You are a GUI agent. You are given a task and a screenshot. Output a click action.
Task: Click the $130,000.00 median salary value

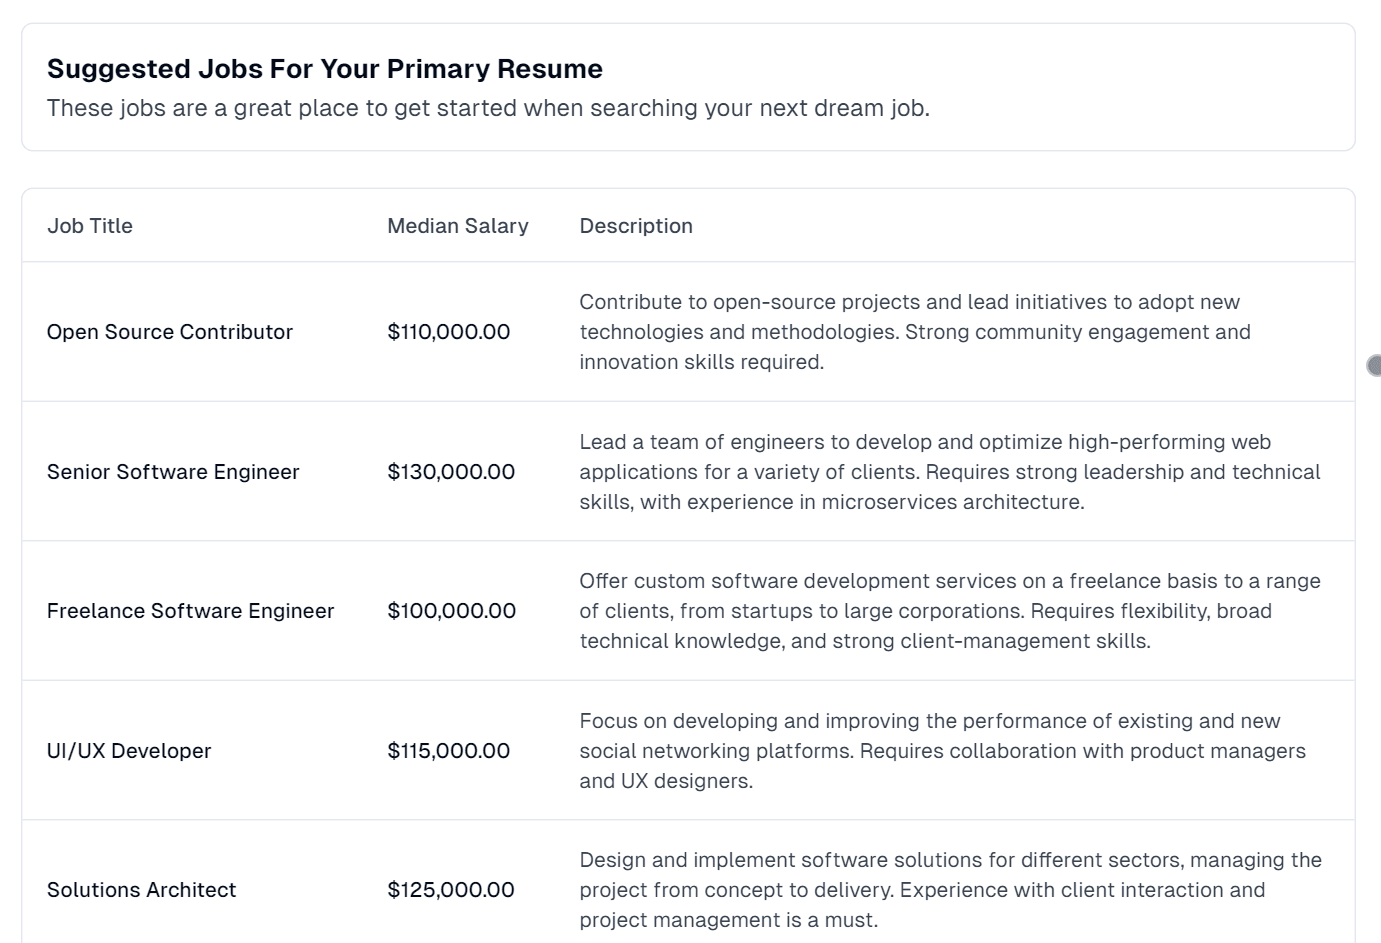(451, 472)
